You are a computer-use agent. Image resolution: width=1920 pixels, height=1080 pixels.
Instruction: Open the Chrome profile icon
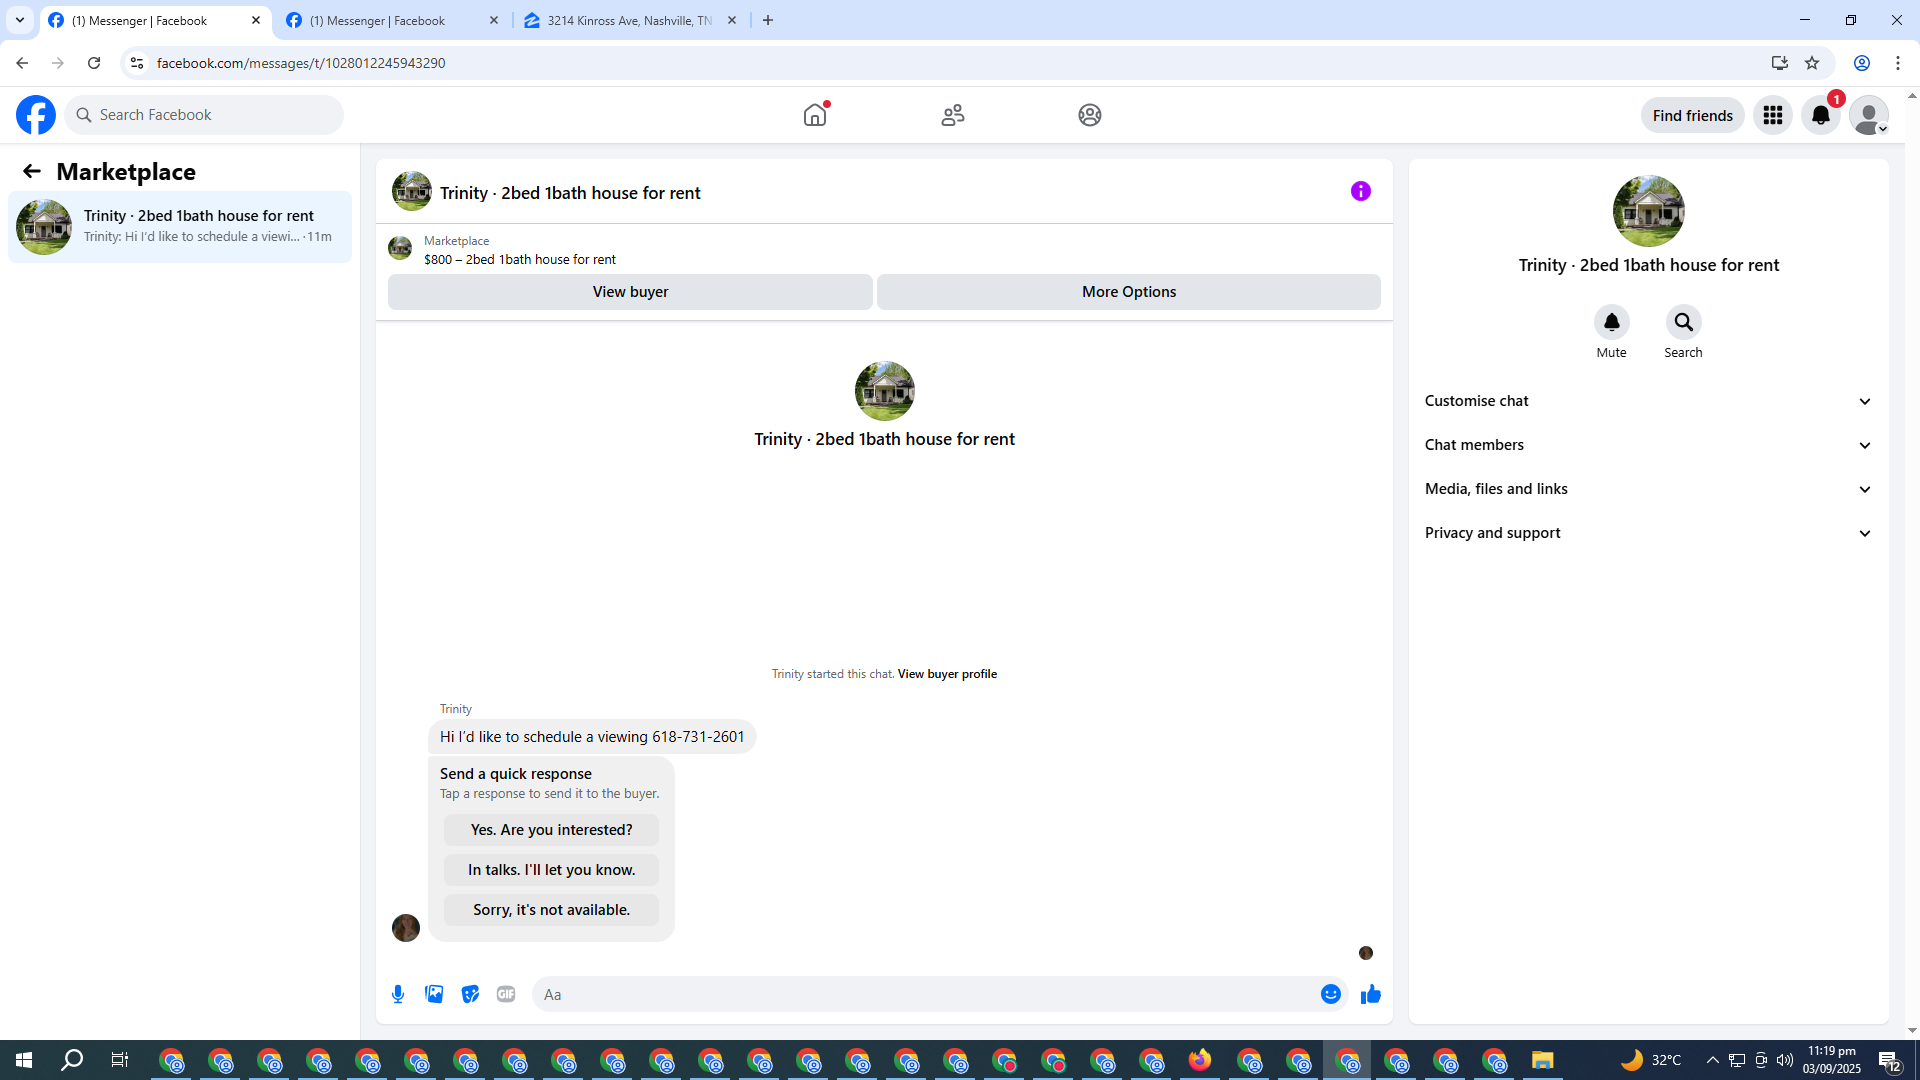[1862, 63]
